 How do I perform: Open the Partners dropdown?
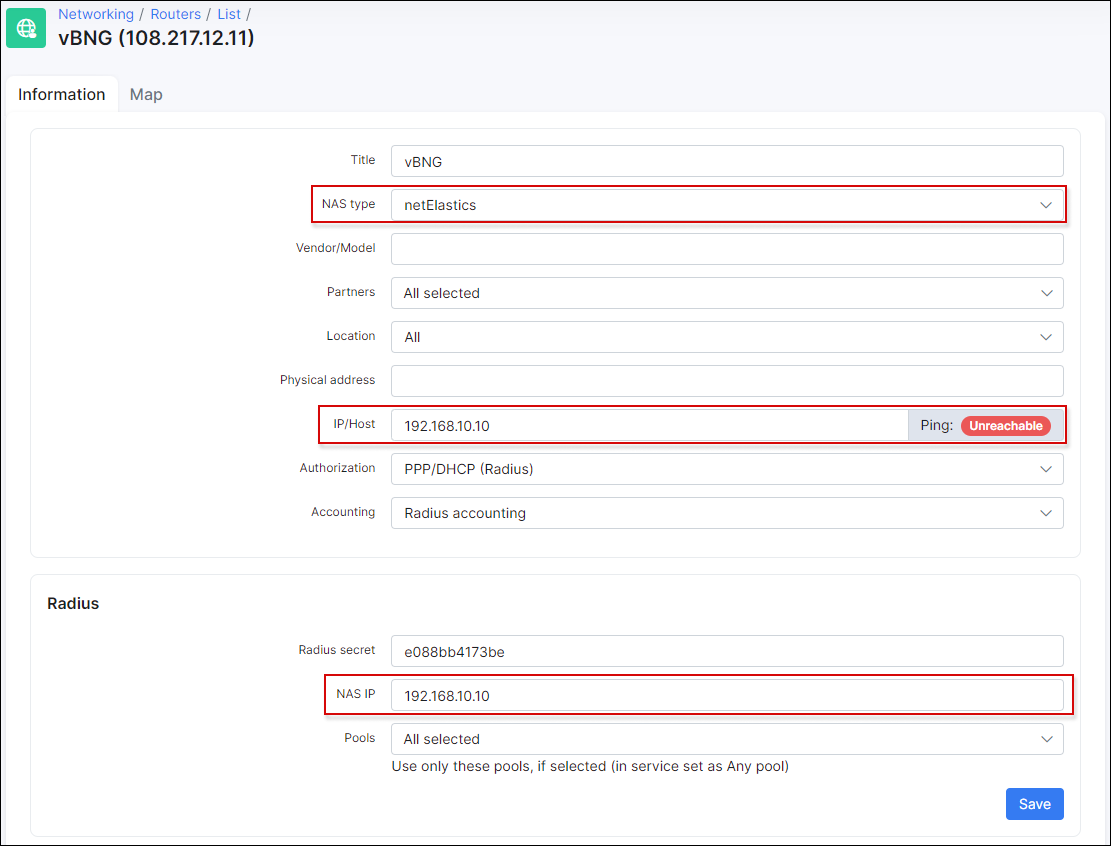727,293
